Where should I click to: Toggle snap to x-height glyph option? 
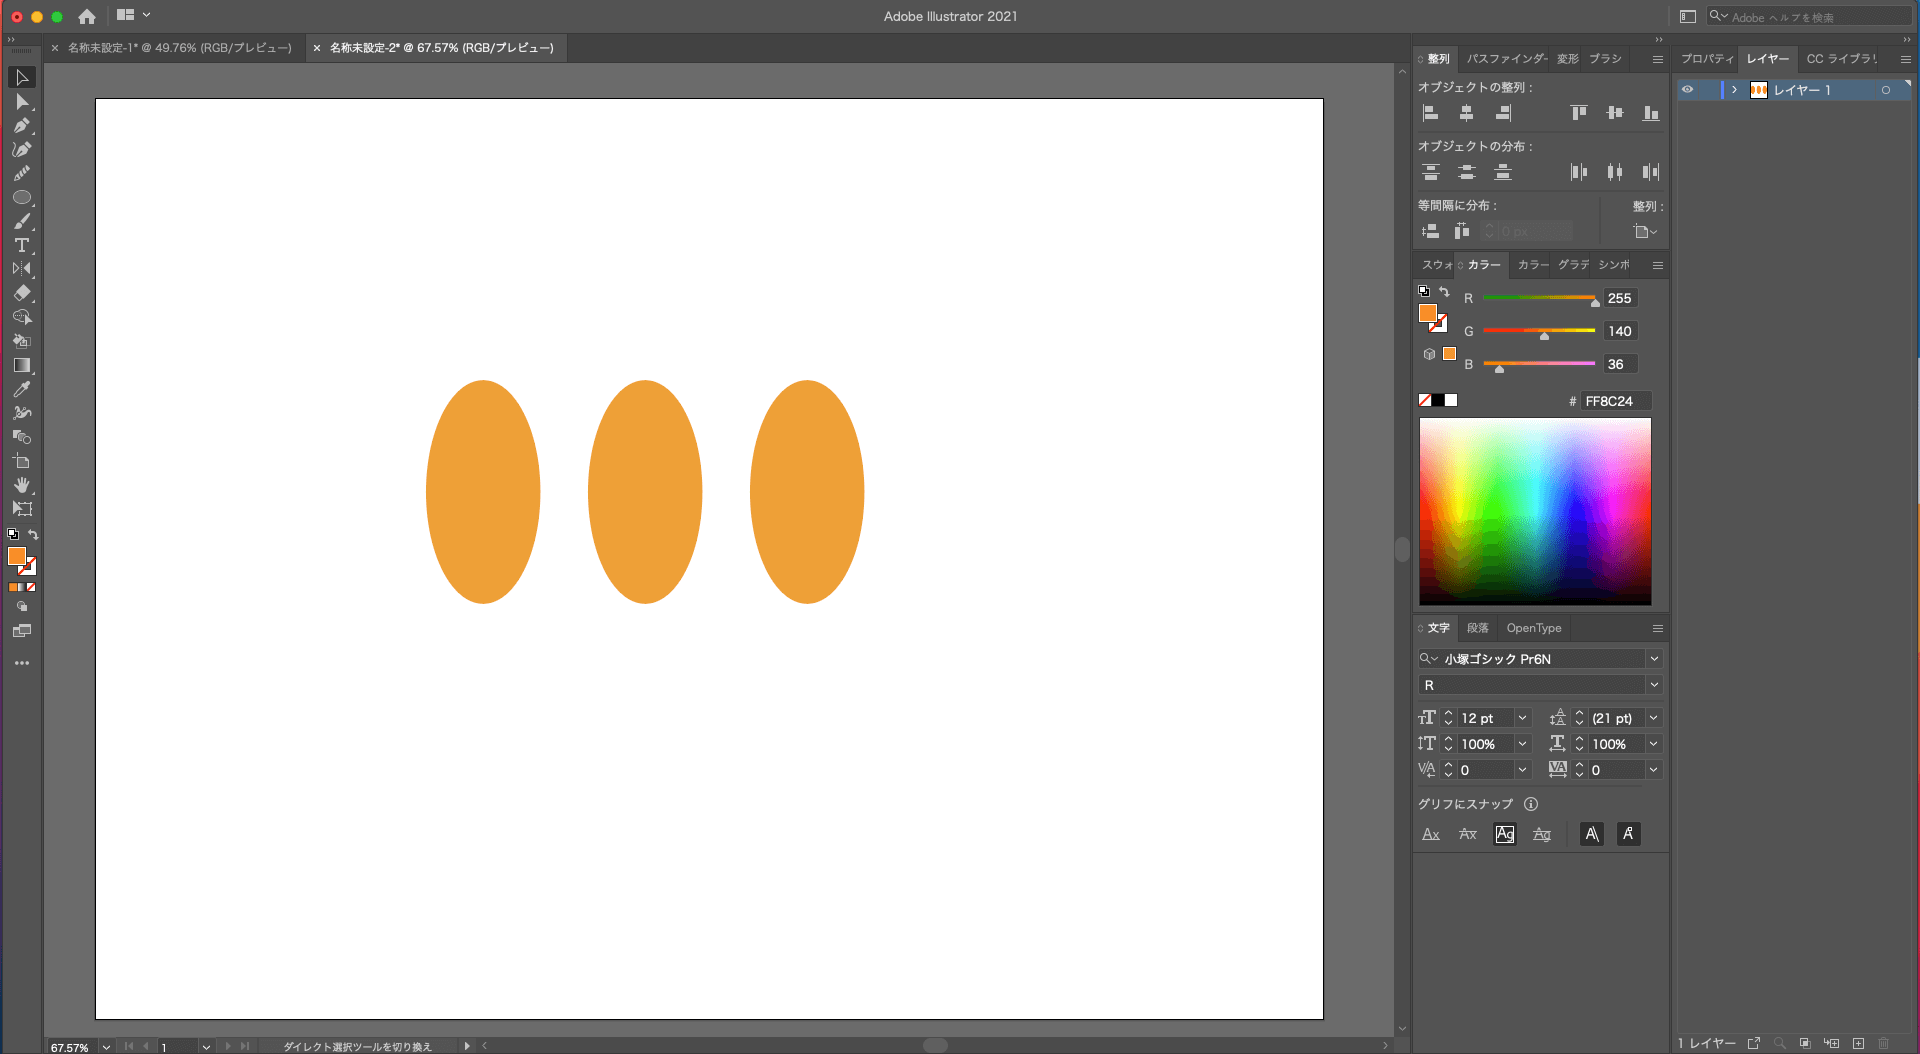1468,834
